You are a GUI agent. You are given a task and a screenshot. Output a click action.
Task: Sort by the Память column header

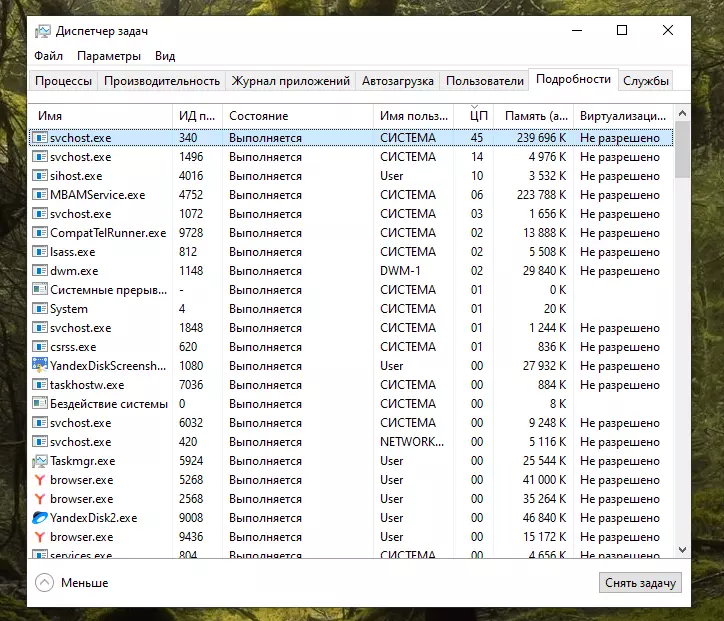pyautogui.click(x=534, y=115)
